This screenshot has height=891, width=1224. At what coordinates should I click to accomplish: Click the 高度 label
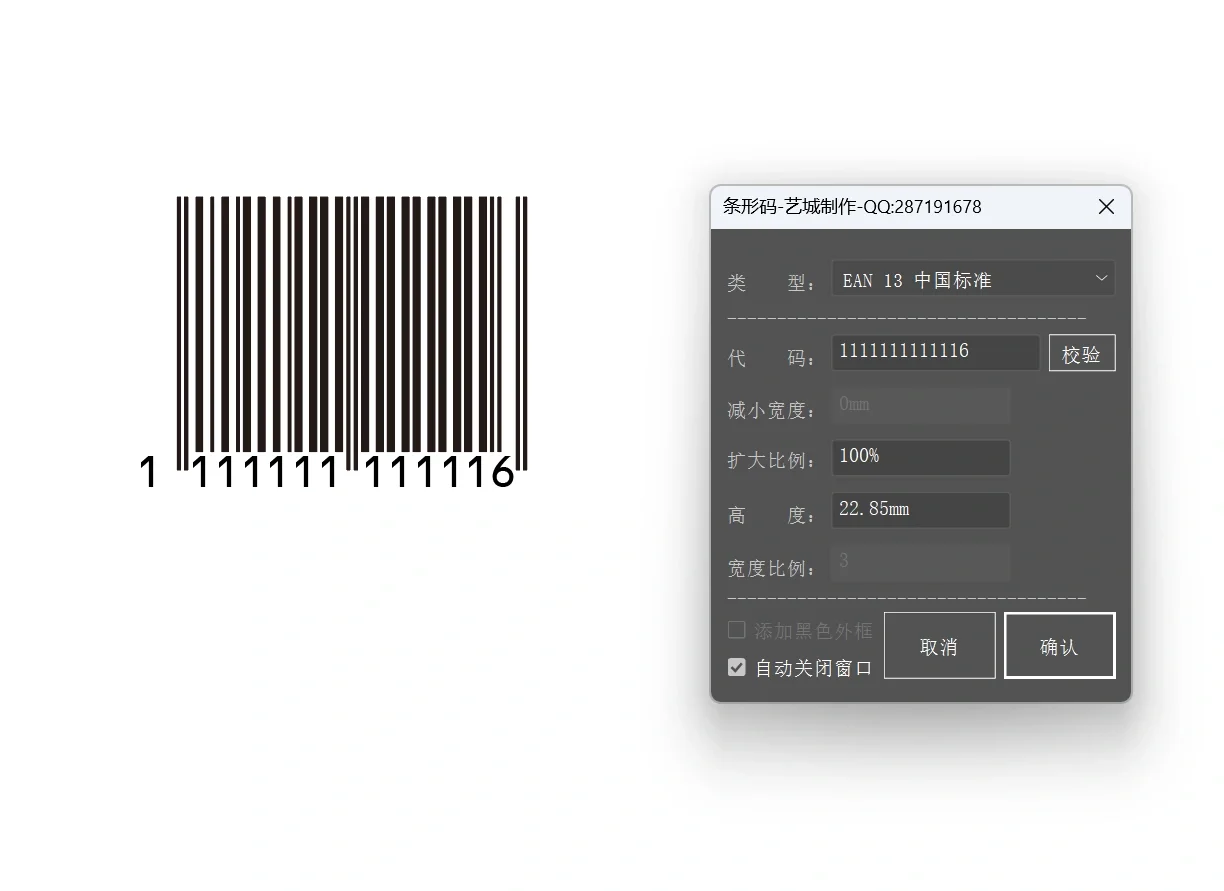[x=772, y=516]
